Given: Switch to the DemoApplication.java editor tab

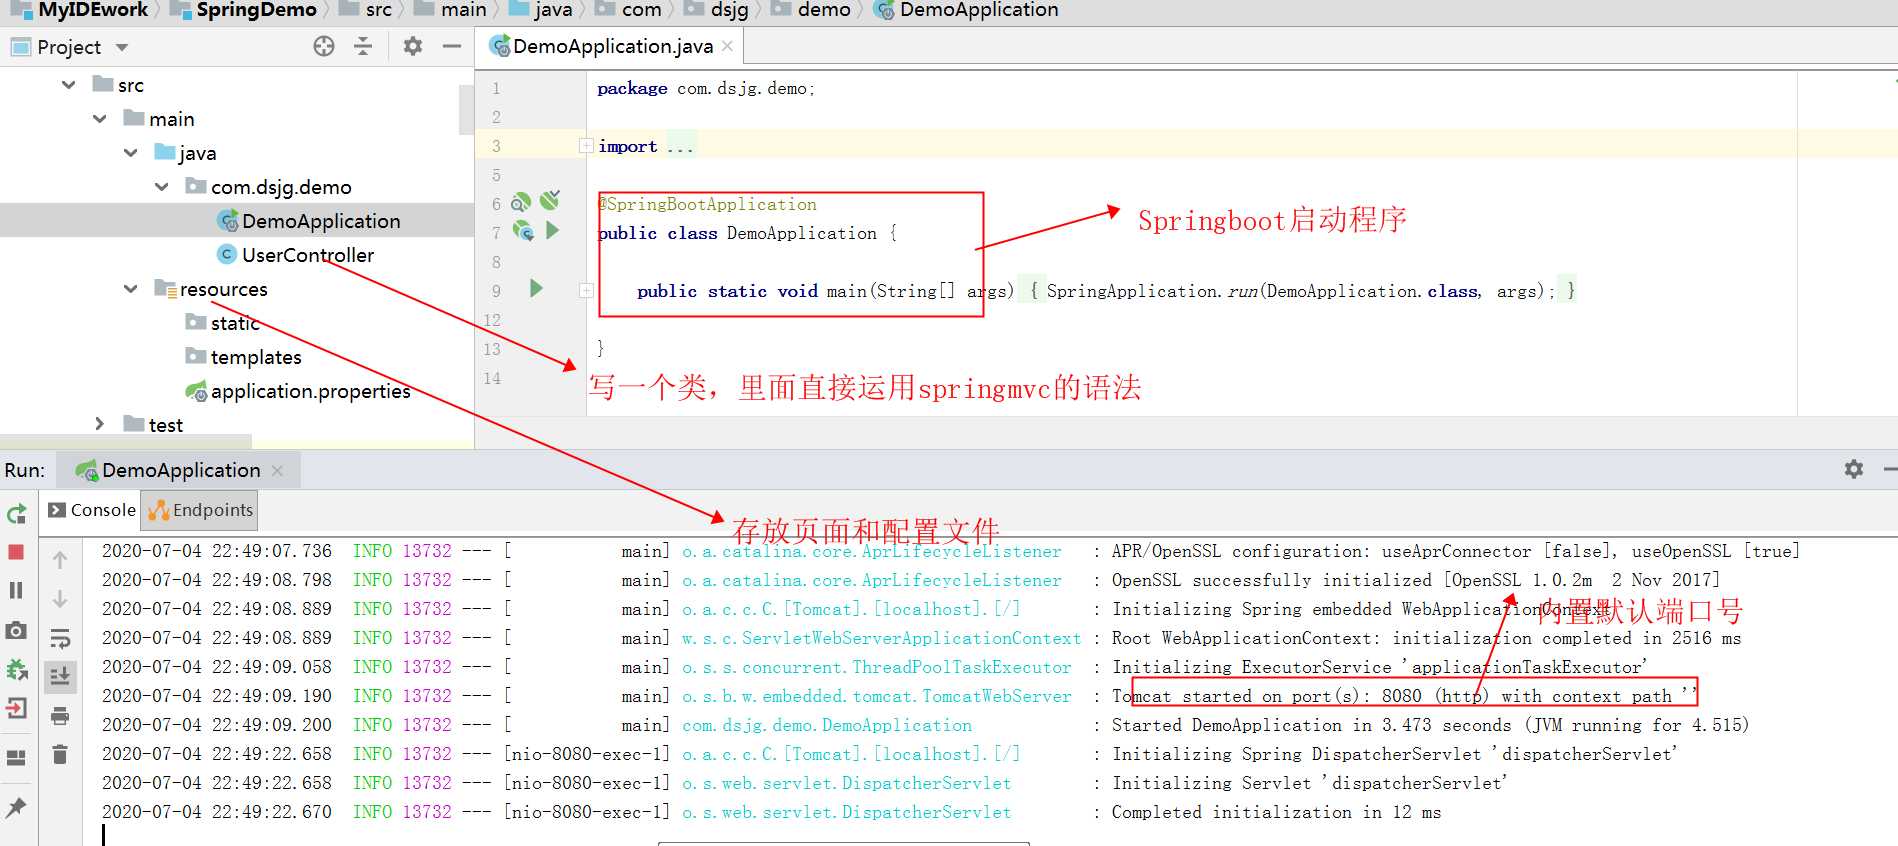Looking at the screenshot, I should [611, 46].
